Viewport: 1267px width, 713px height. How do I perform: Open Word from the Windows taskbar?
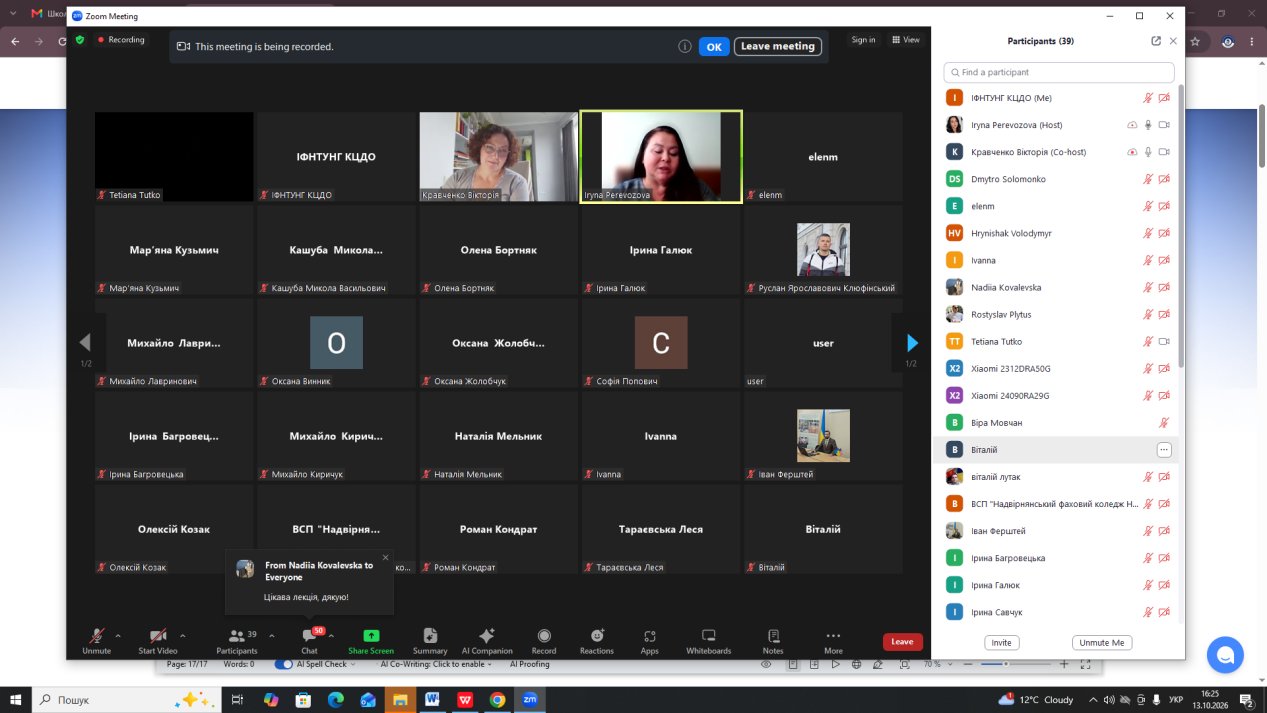tap(432, 700)
